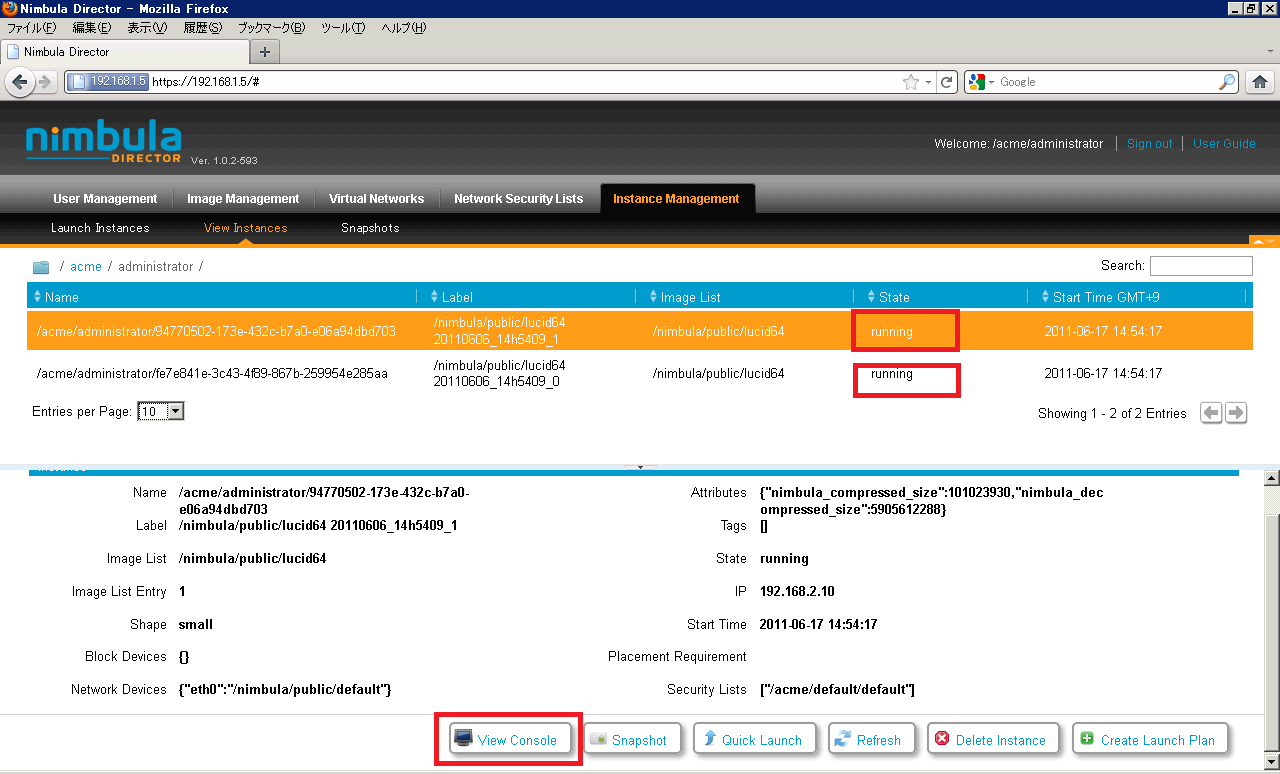Switch to the Image Management tab
Viewport: 1280px width, 774px height.
pos(243,199)
